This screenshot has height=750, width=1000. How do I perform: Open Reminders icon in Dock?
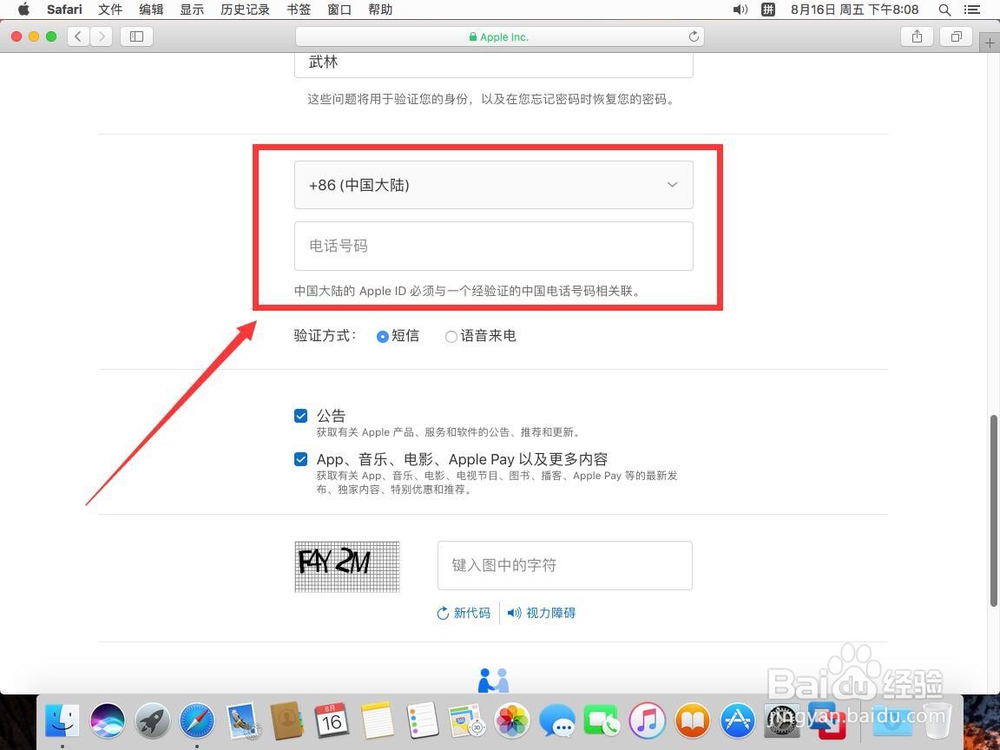[x=422, y=721]
